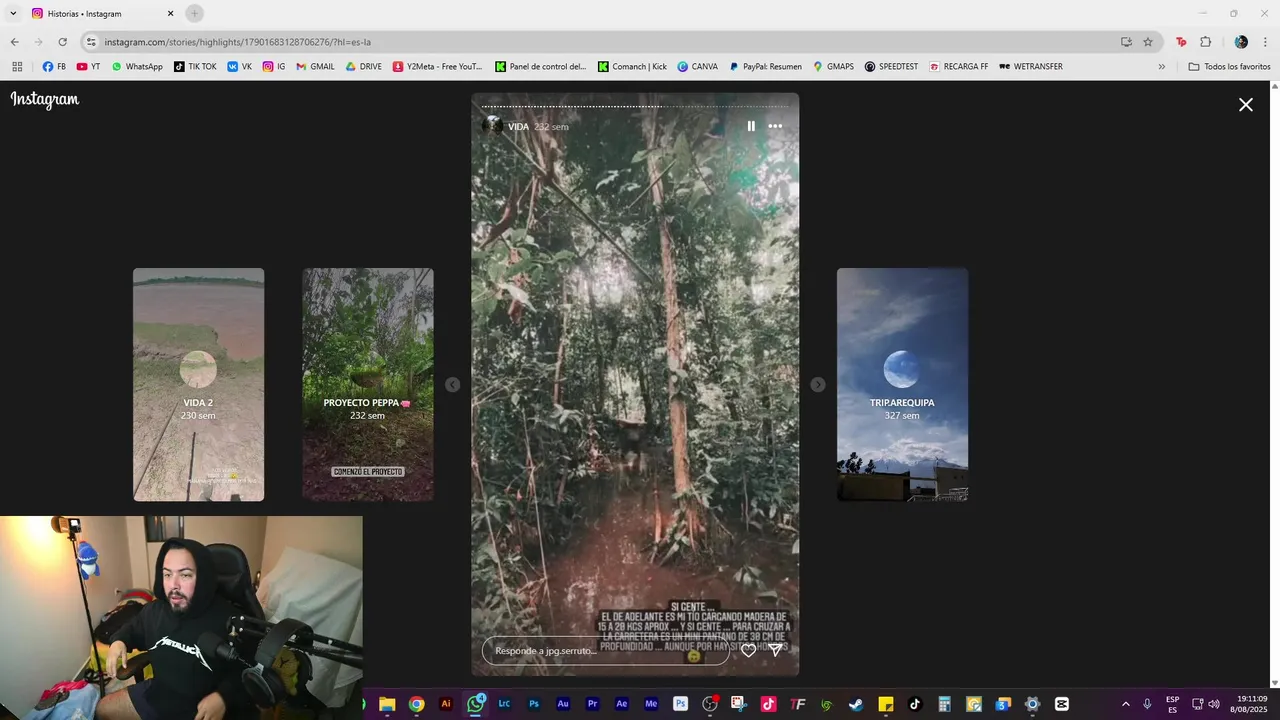Viewport: 1280px width, 720px height.
Task: Open Lightroom Classic from the taskbar
Action: [x=504, y=704]
